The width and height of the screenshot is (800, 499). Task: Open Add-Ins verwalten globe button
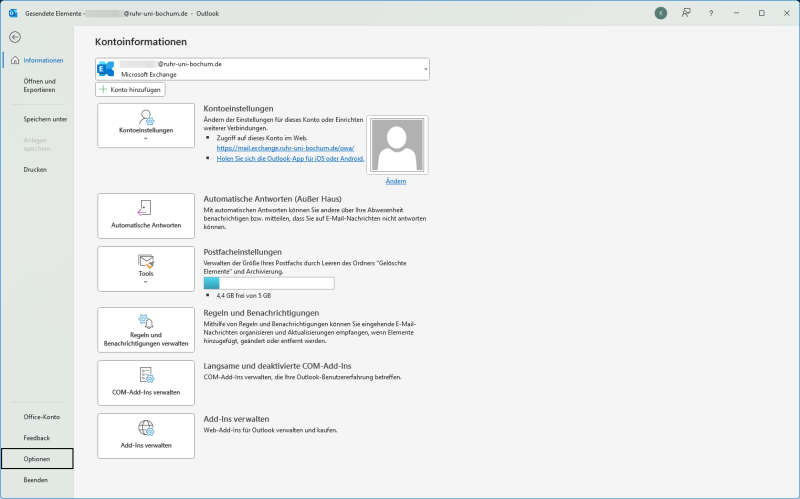146,435
